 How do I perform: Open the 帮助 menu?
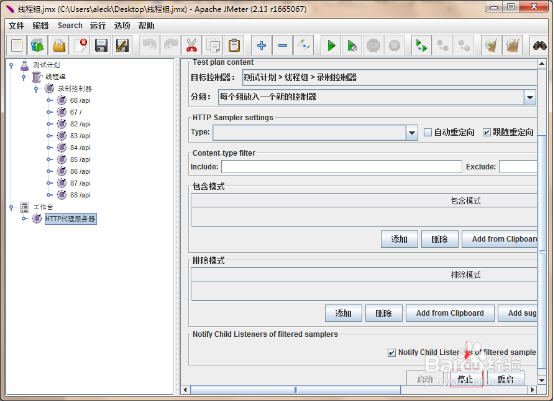(x=146, y=25)
